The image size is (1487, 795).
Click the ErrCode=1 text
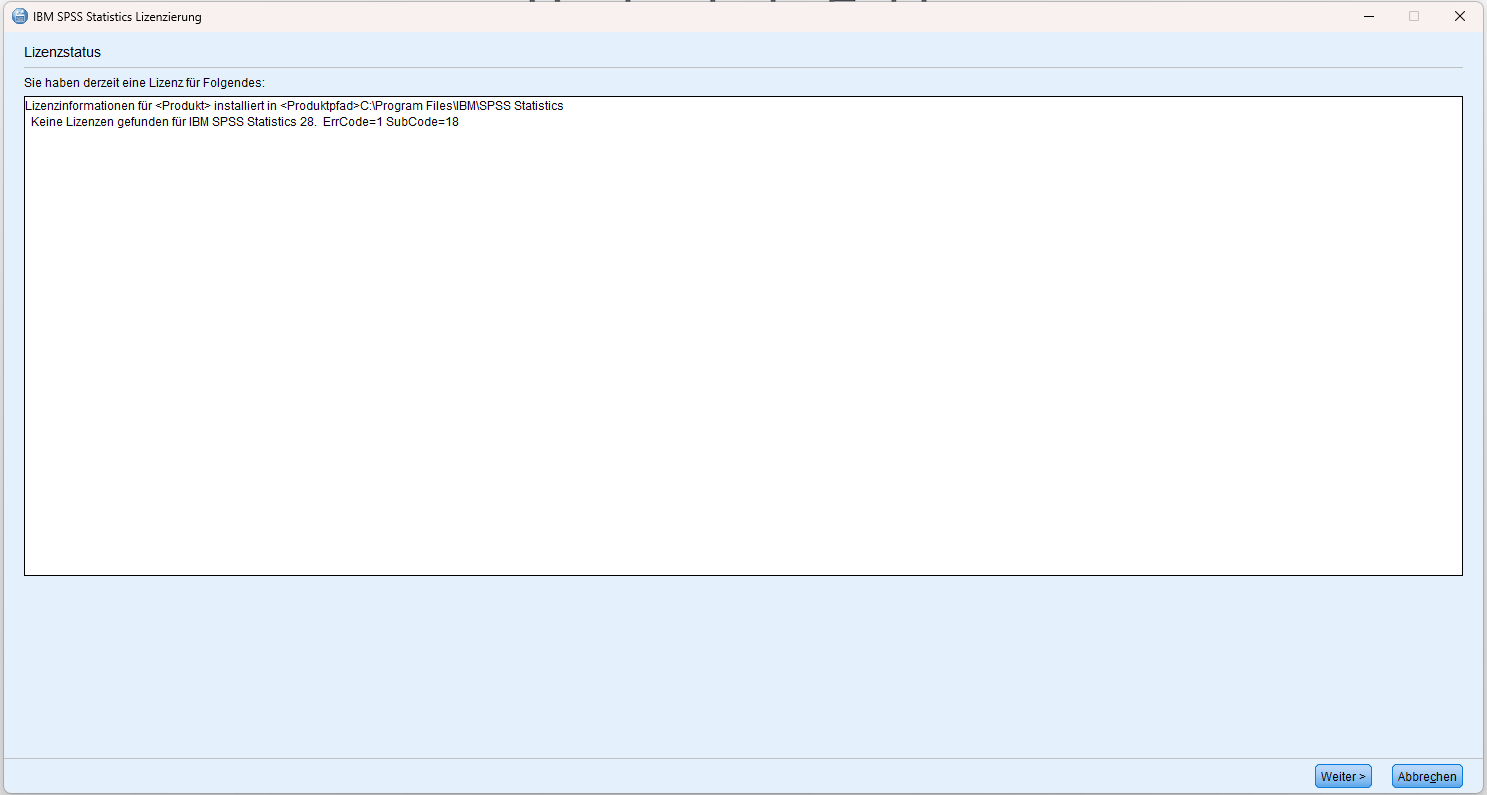(x=353, y=123)
